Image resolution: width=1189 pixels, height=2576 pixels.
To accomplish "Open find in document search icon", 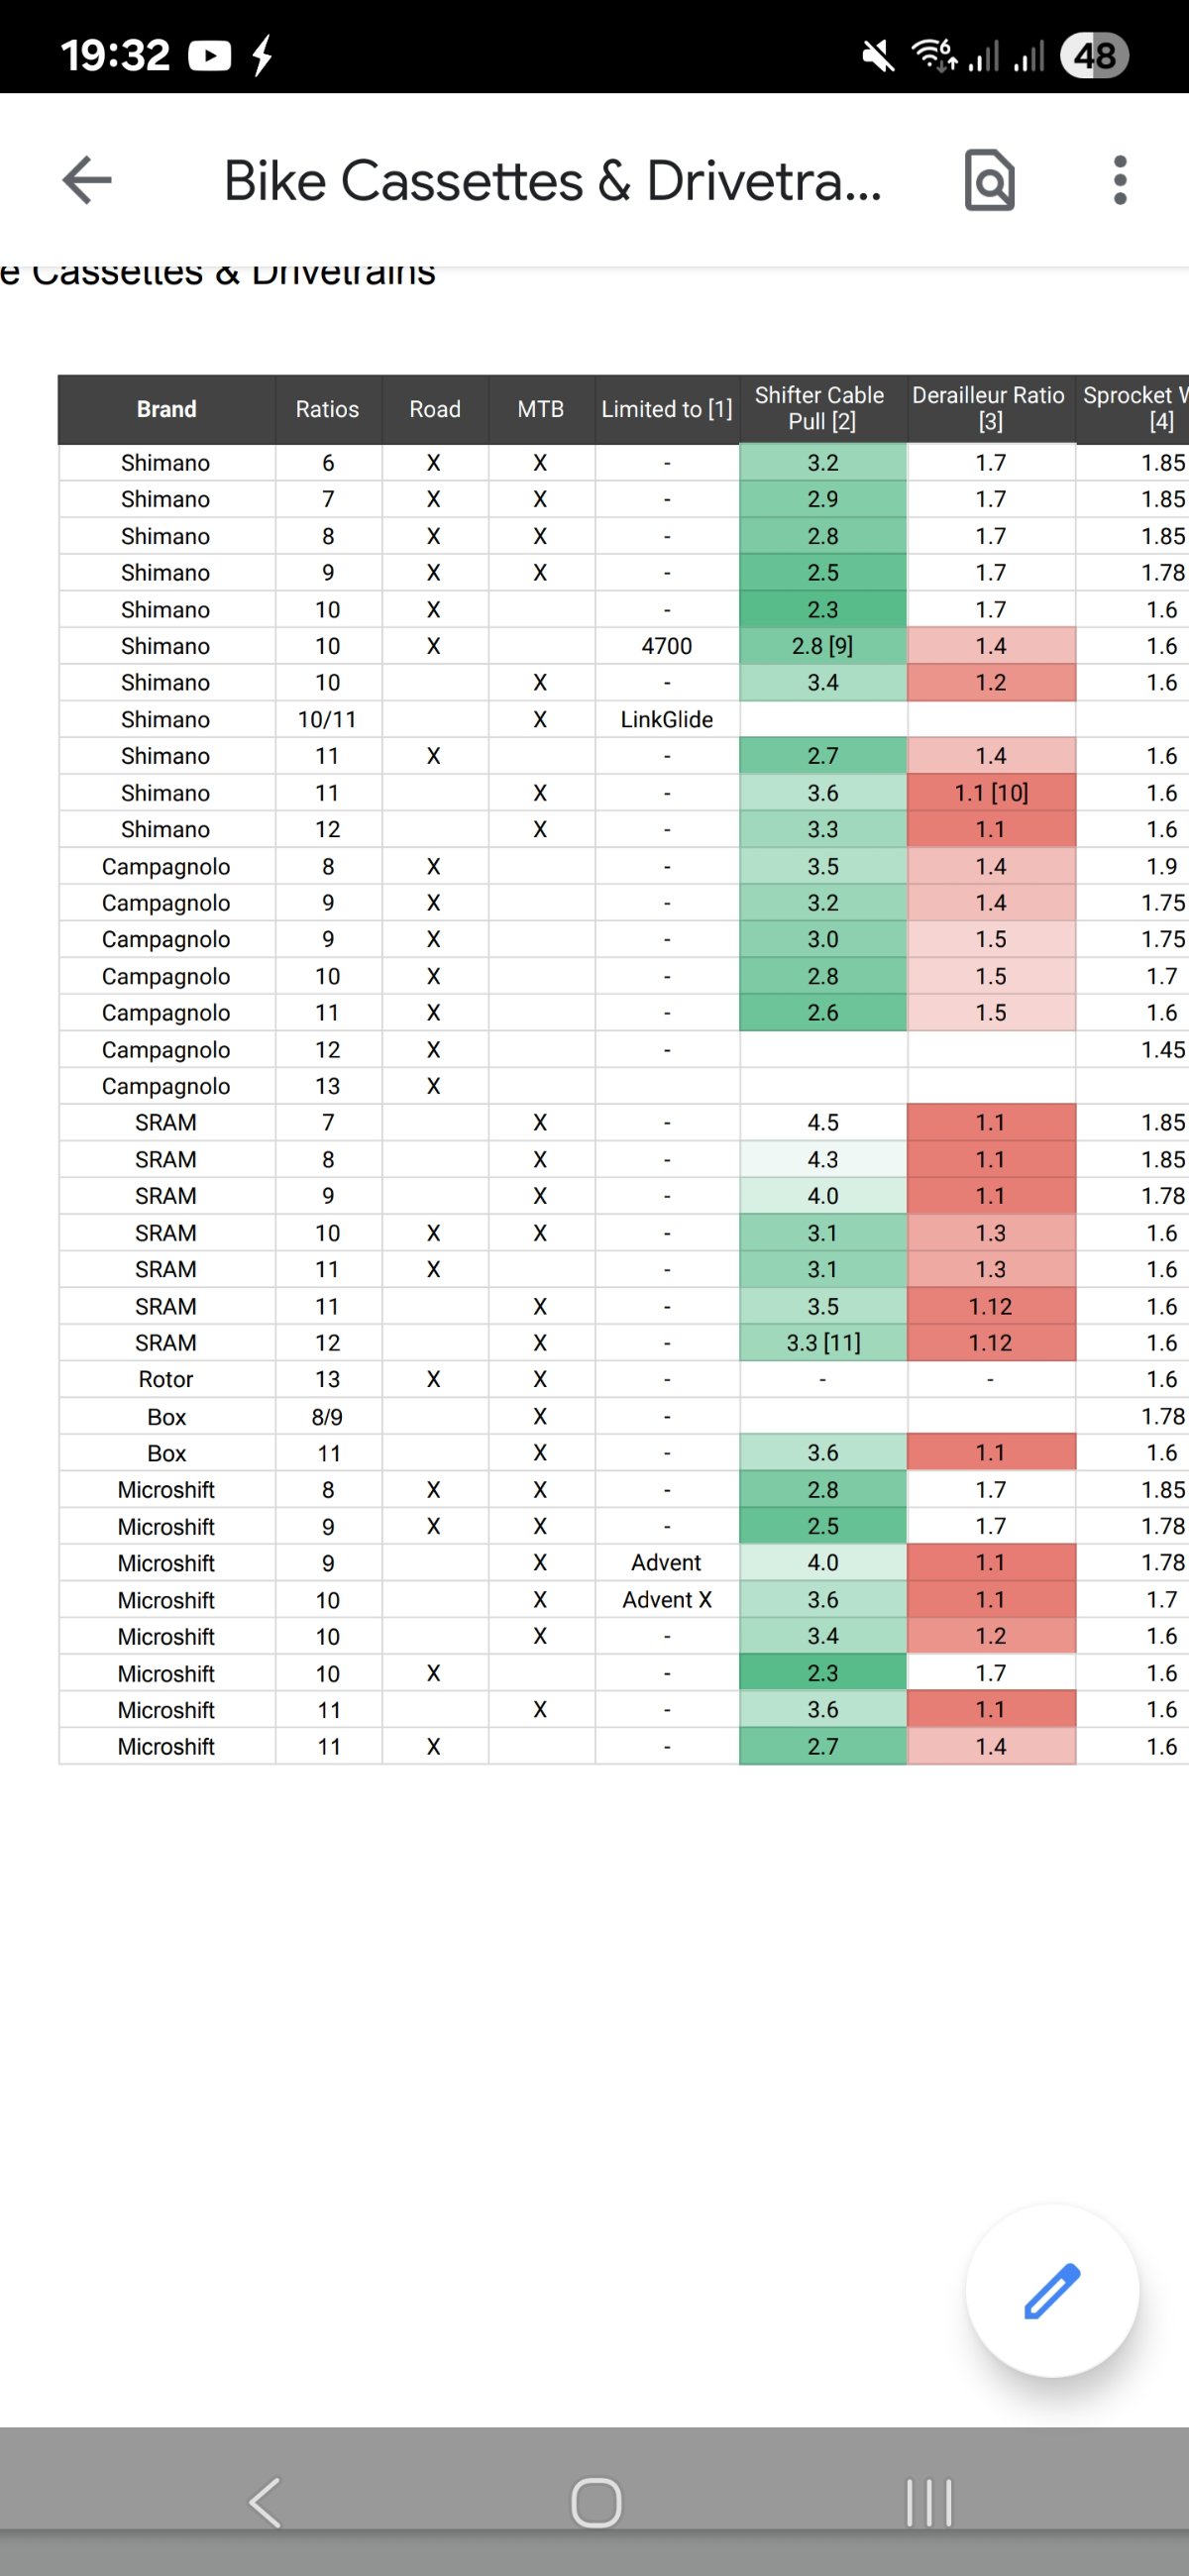I will [989, 181].
